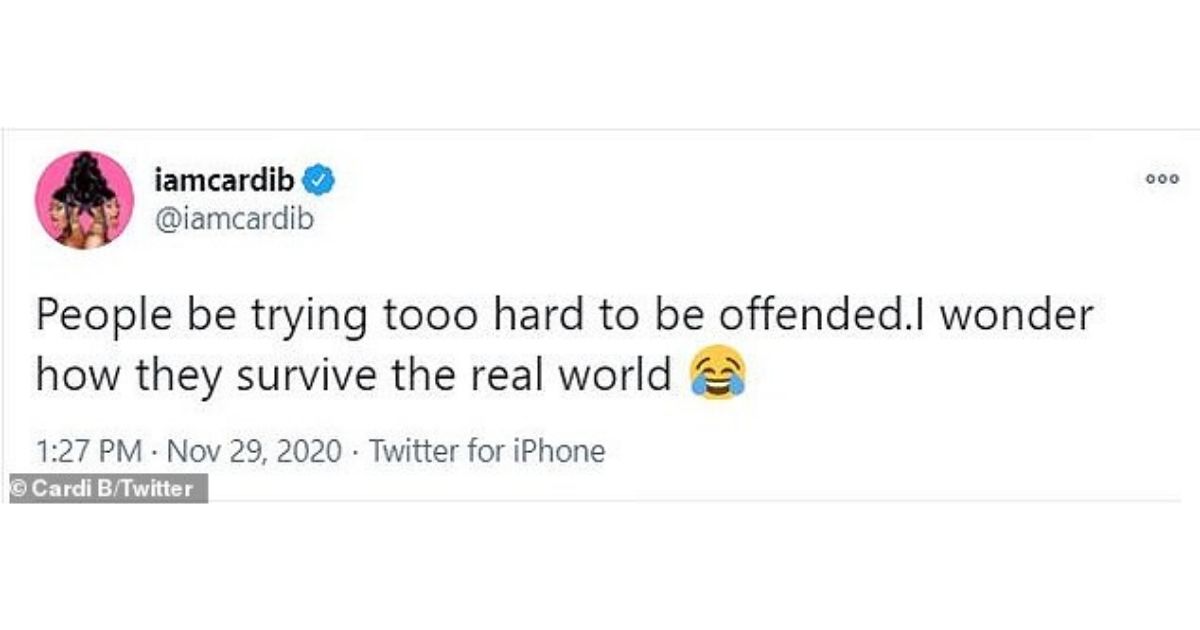Click the 1:27 PM timestamp

[x=89, y=451]
